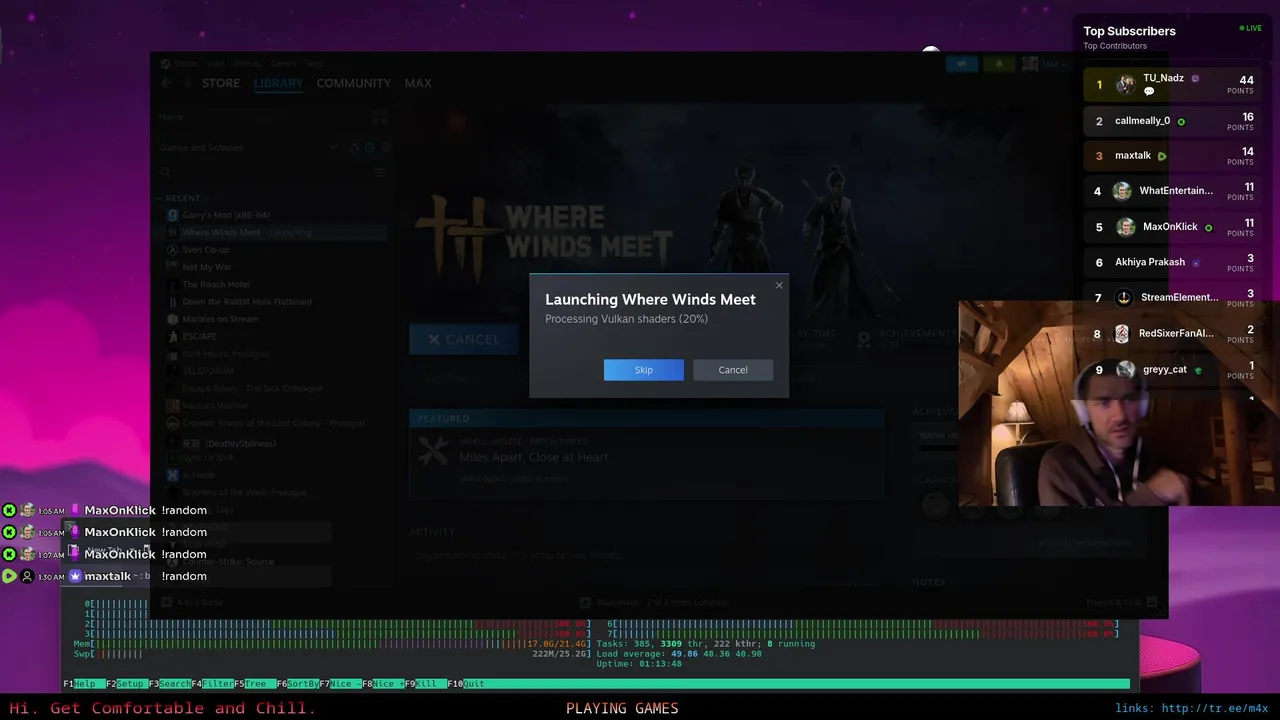This screenshot has height=720, width=1280.
Task: Open the Games menu in Steam
Action: (283, 64)
